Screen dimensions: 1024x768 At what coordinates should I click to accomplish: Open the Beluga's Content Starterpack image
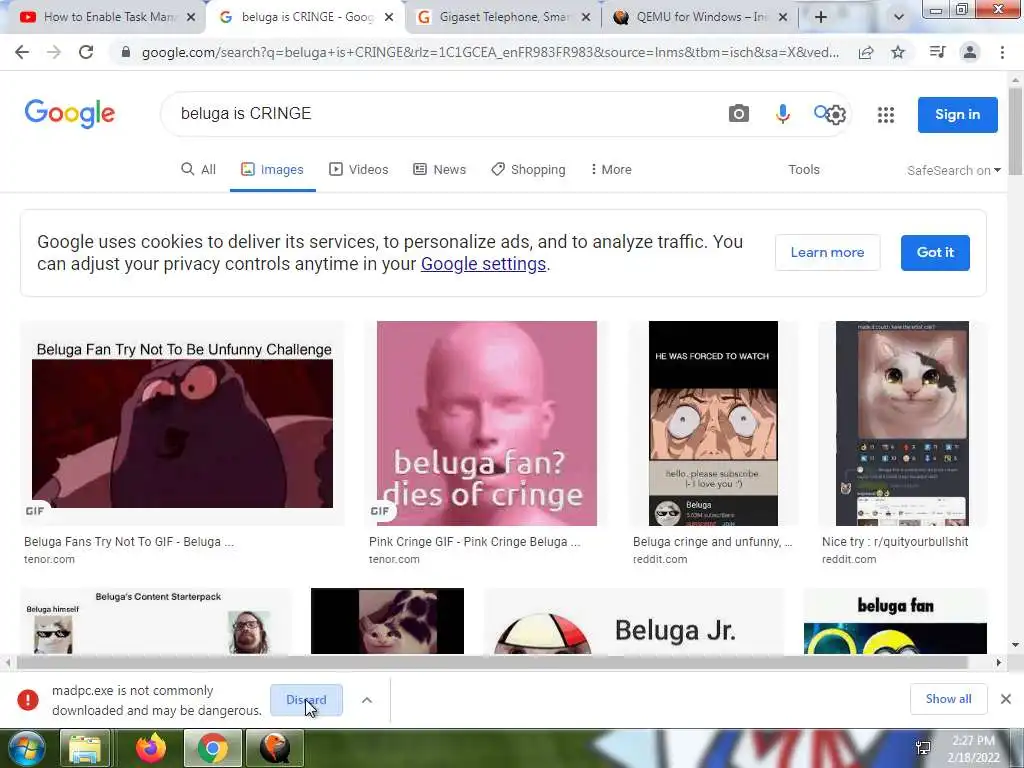156,621
